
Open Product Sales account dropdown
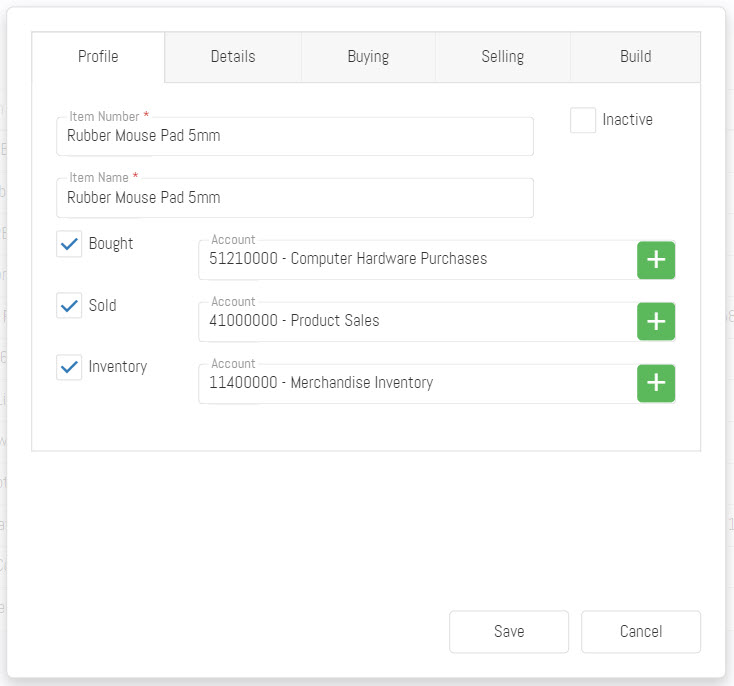click(x=417, y=322)
